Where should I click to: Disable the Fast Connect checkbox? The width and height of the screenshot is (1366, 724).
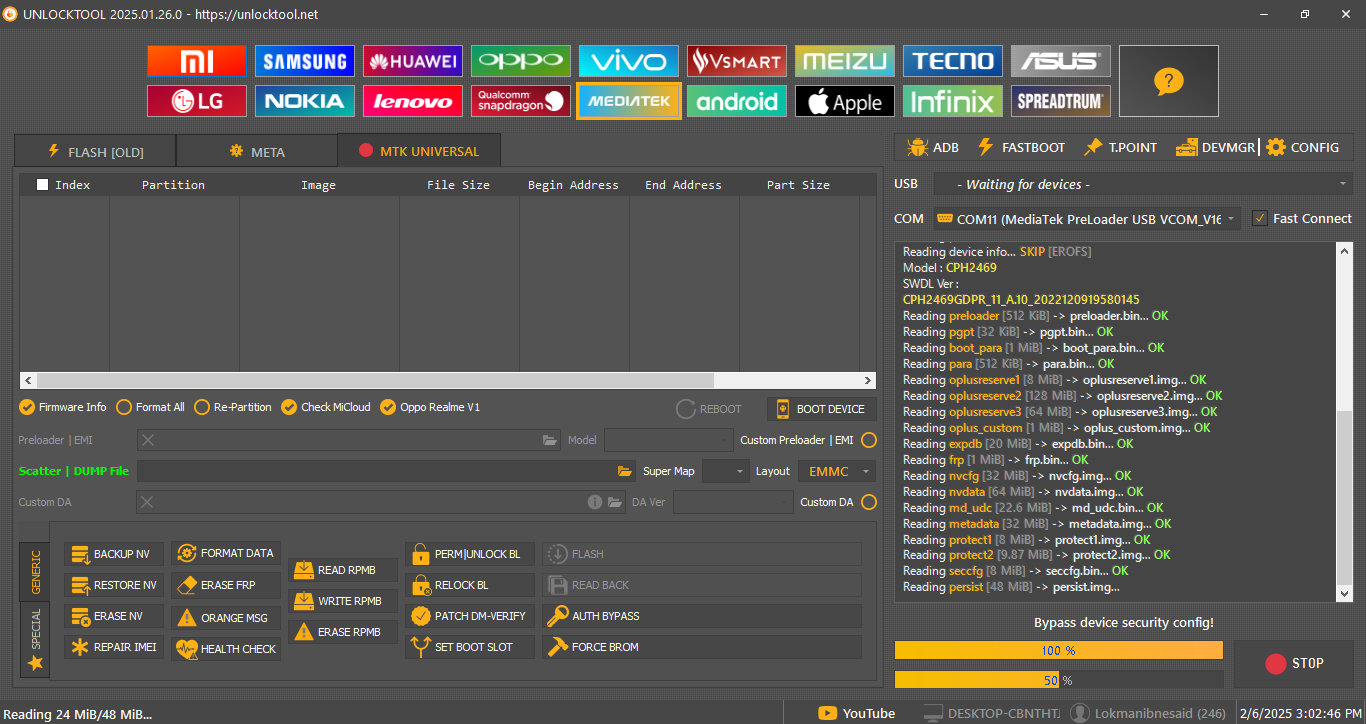tap(1260, 218)
